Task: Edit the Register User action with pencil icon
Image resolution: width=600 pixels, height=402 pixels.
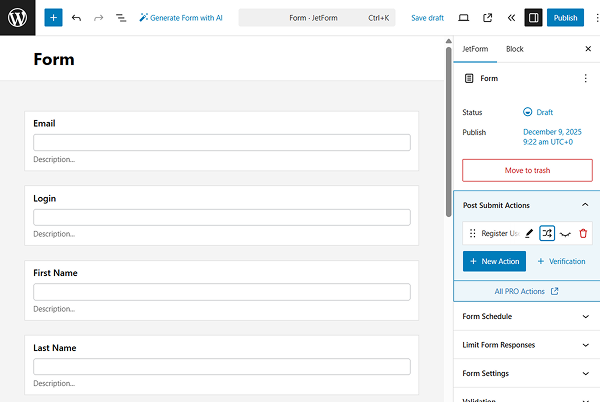Action: tap(529, 233)
